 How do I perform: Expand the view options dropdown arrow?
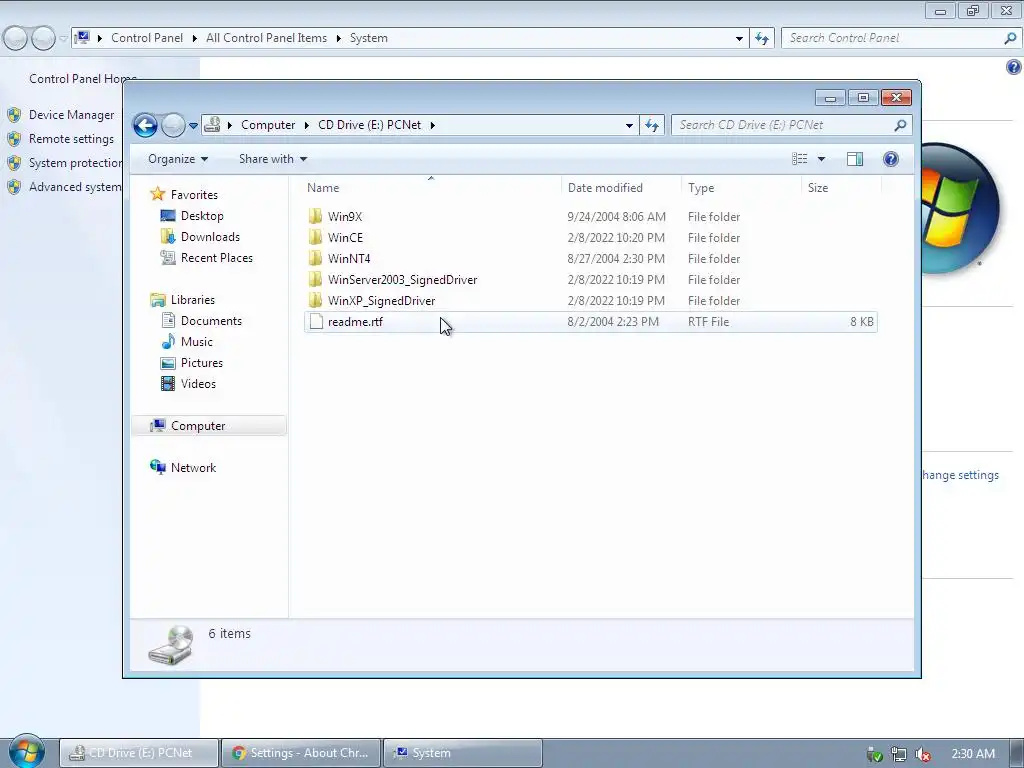click(822, 159)
